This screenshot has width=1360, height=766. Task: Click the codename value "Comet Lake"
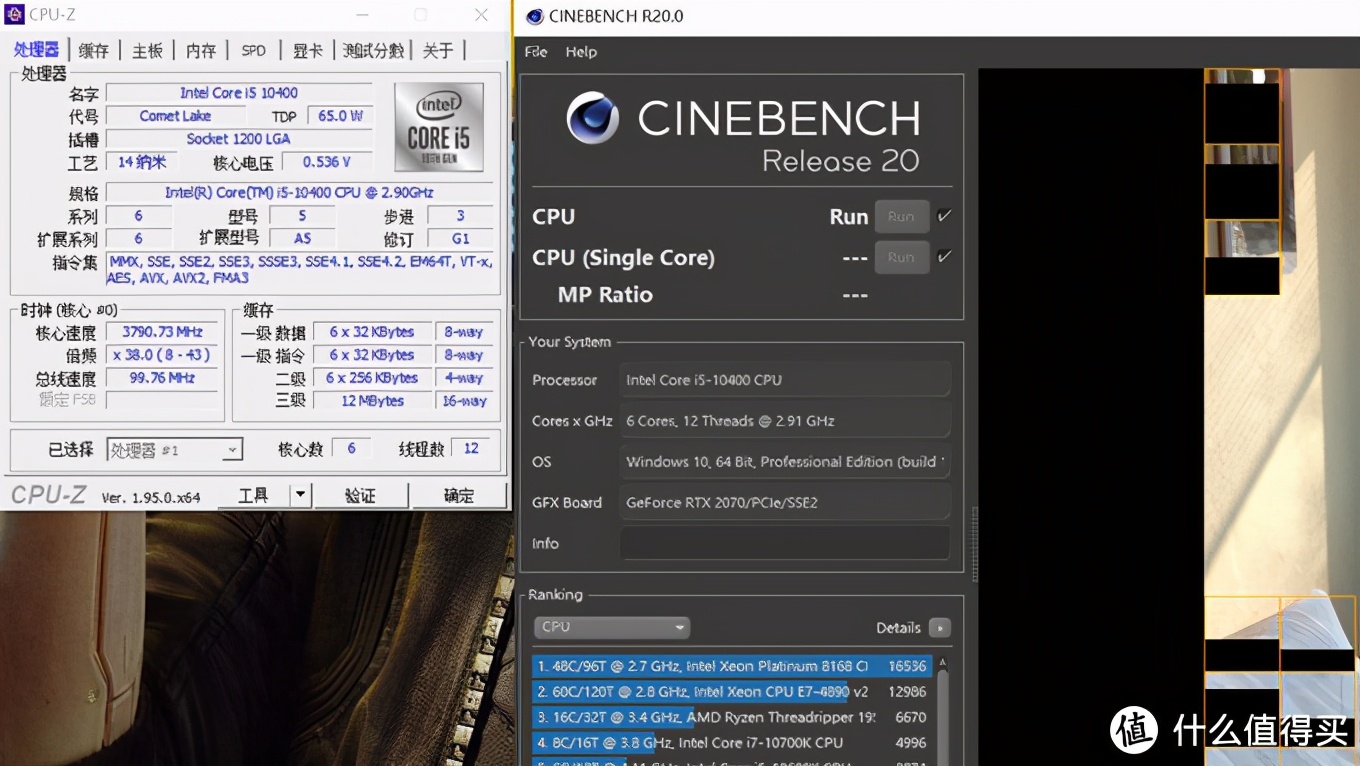pyautogui.click(x=175, y=116)
